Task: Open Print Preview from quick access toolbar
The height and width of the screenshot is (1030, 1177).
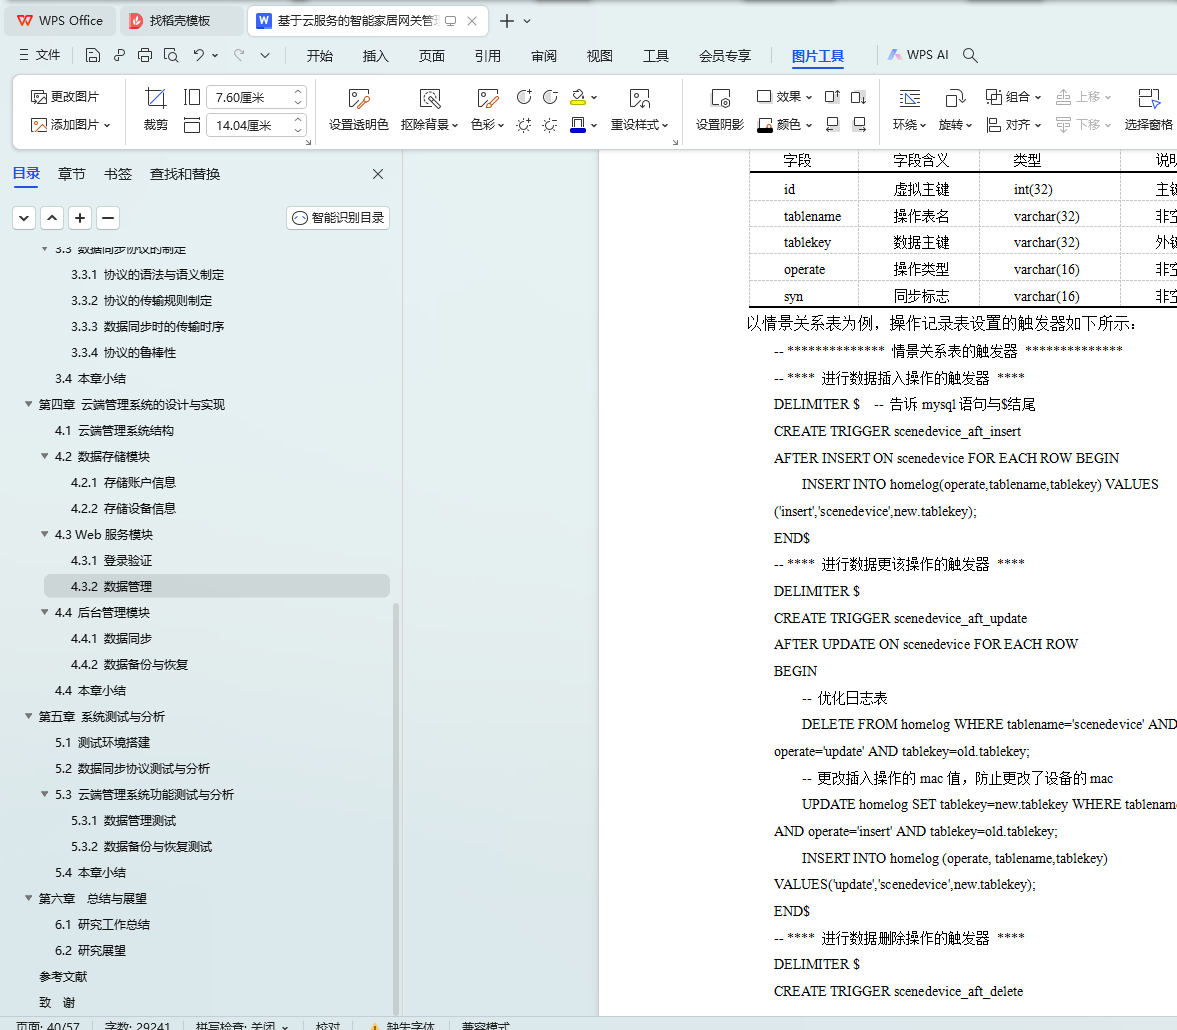Action: 171,55
